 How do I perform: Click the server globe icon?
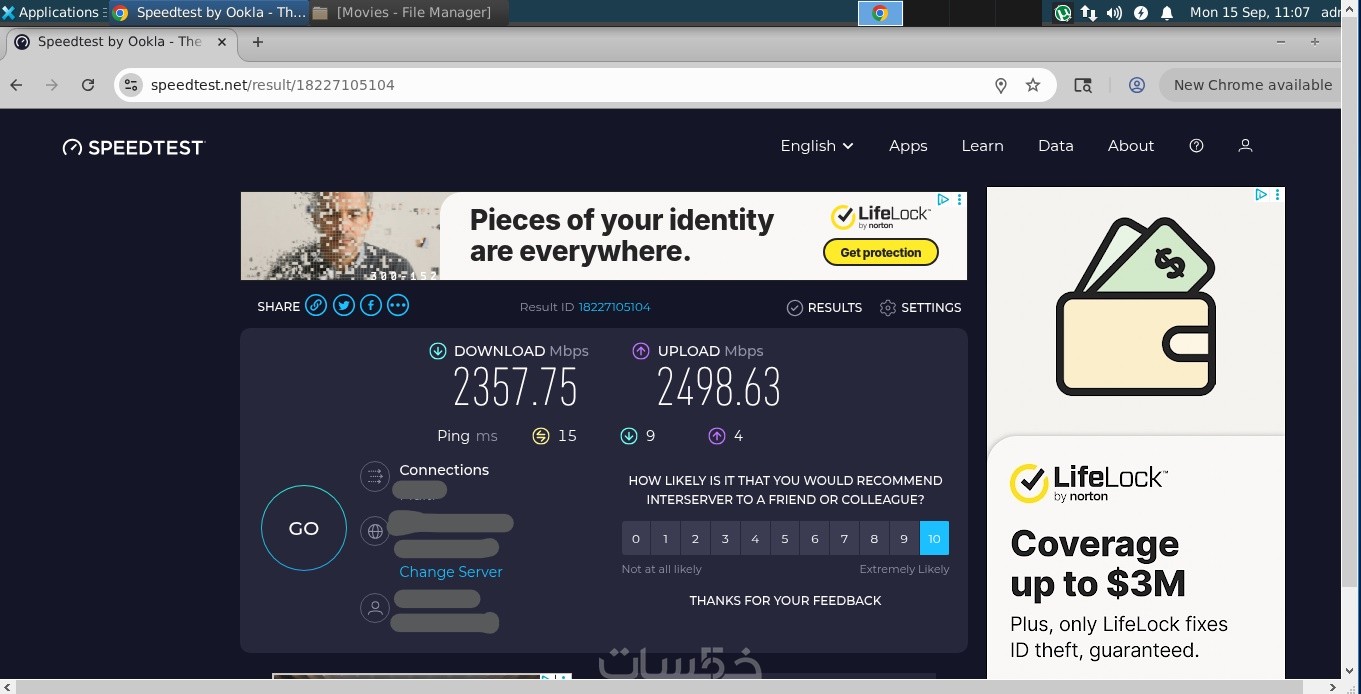tap(375, 532)
